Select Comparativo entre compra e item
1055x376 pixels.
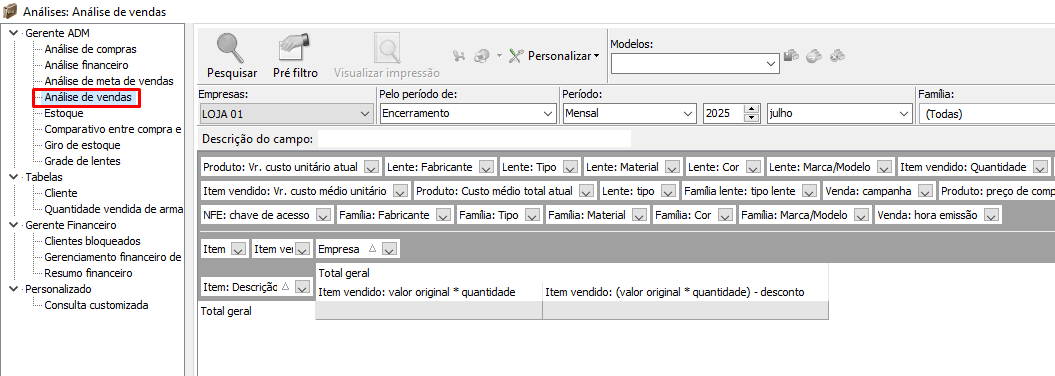point(112,129)
